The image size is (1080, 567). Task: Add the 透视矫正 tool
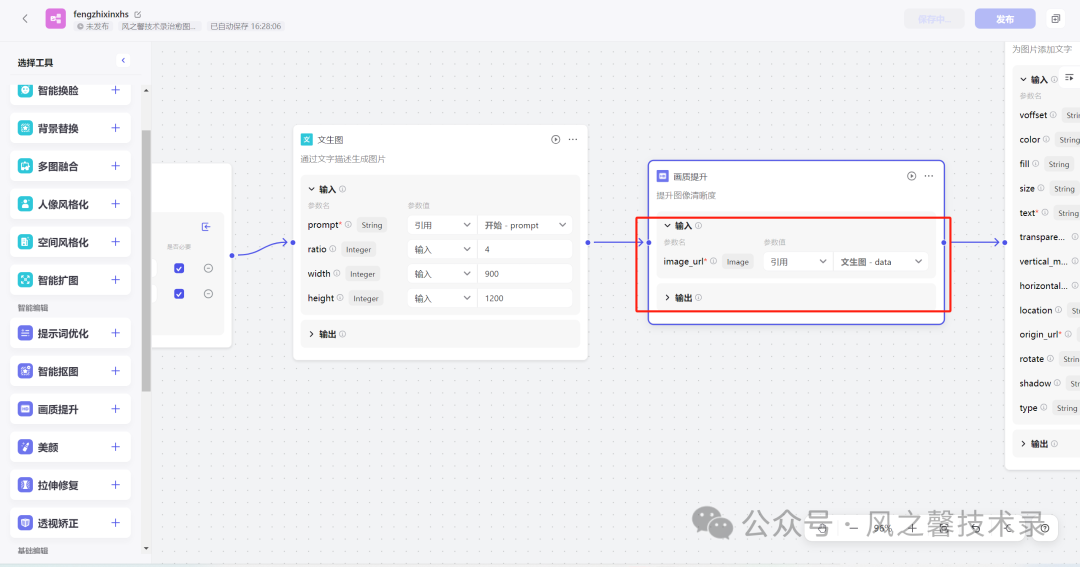[116, 523]
